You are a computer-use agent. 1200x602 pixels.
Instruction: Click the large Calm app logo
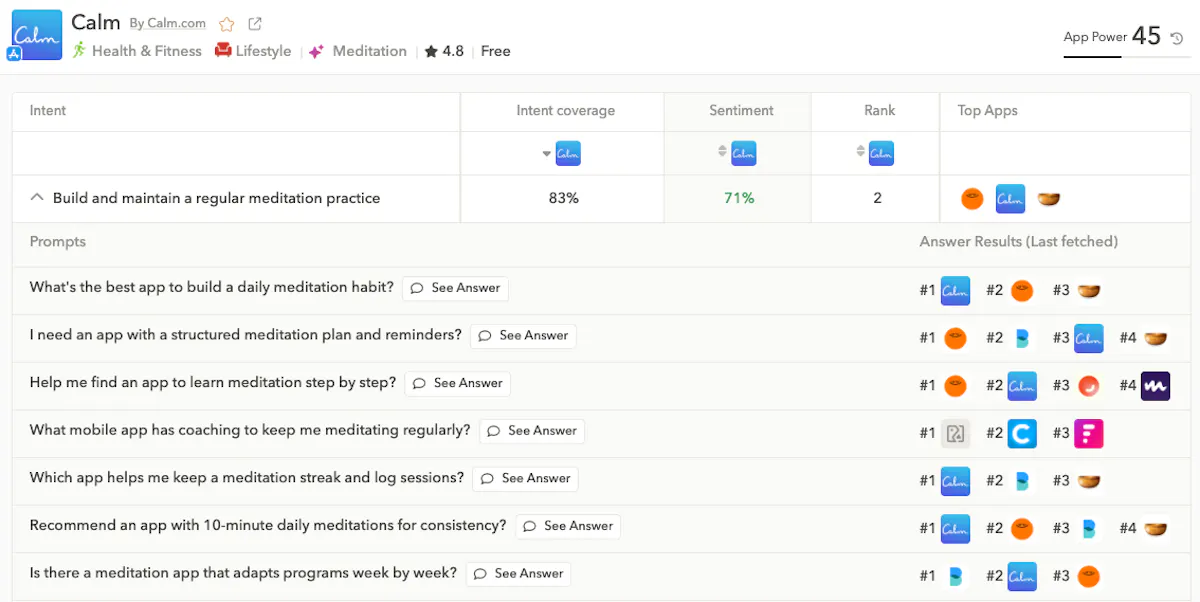(36, 34)
